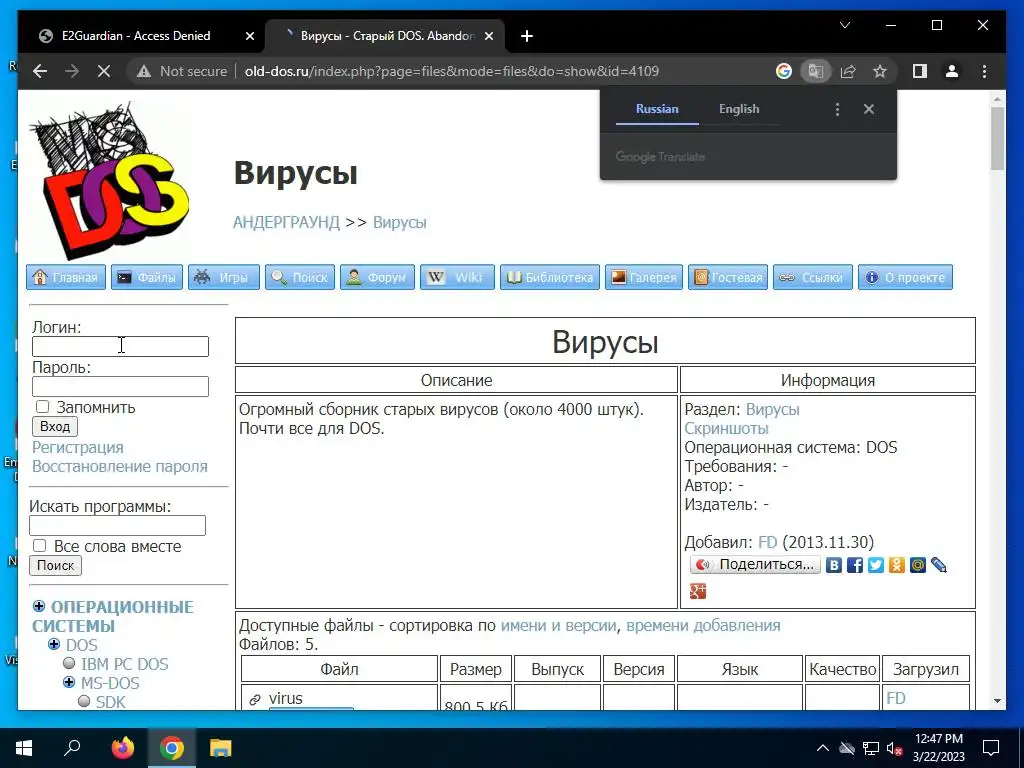Screen dimensions: 1024x768
Task: Open АНДЕРГРАУНД breadcrumb link
Action: (x=286, y=222)
